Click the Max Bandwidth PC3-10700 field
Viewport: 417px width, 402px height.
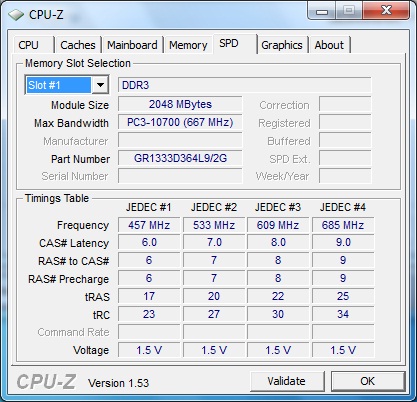[180, 122]
